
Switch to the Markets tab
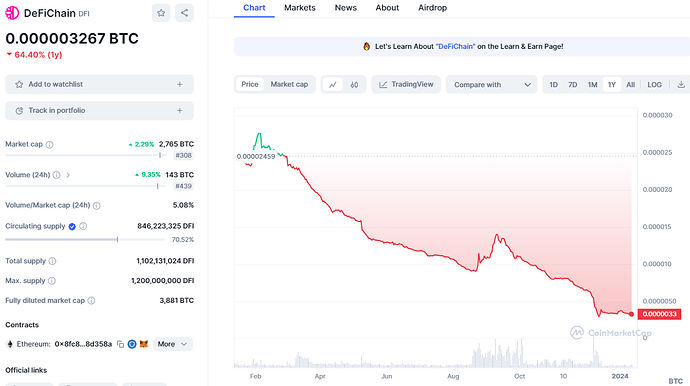tap(300, 8)
